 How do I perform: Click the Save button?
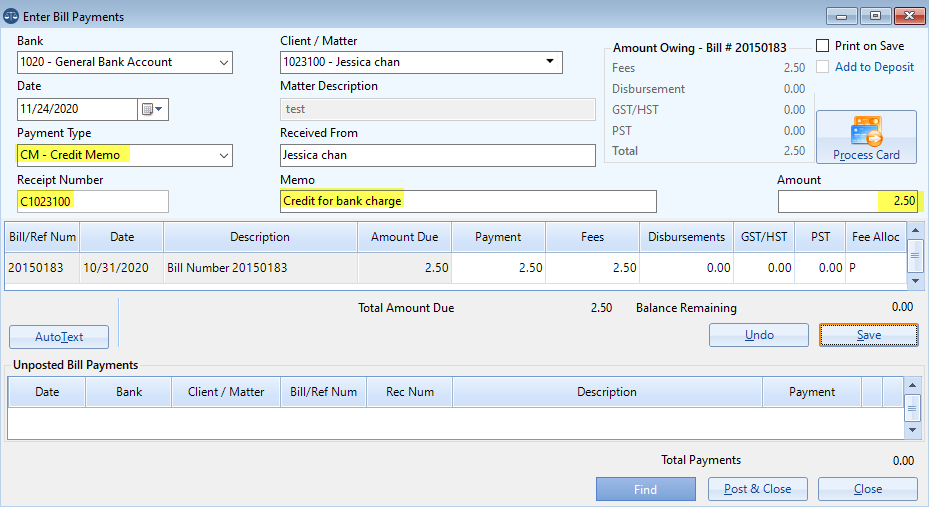point(869,335)
